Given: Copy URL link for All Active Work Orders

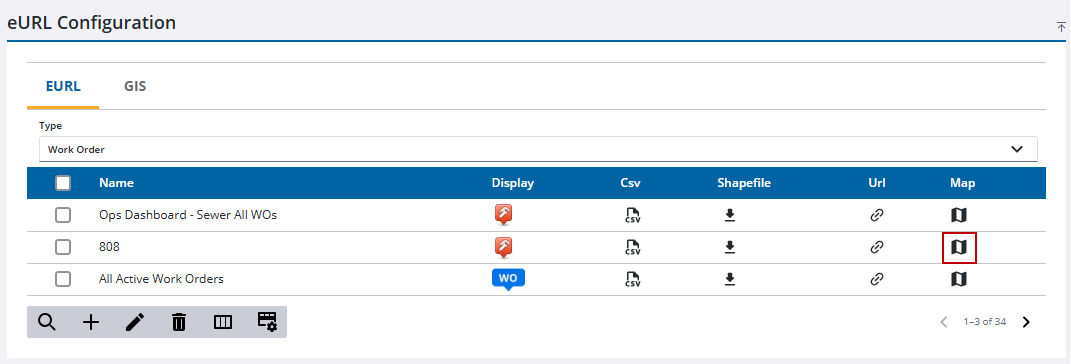Looking at the screenshot, I should tap(877, 279).
